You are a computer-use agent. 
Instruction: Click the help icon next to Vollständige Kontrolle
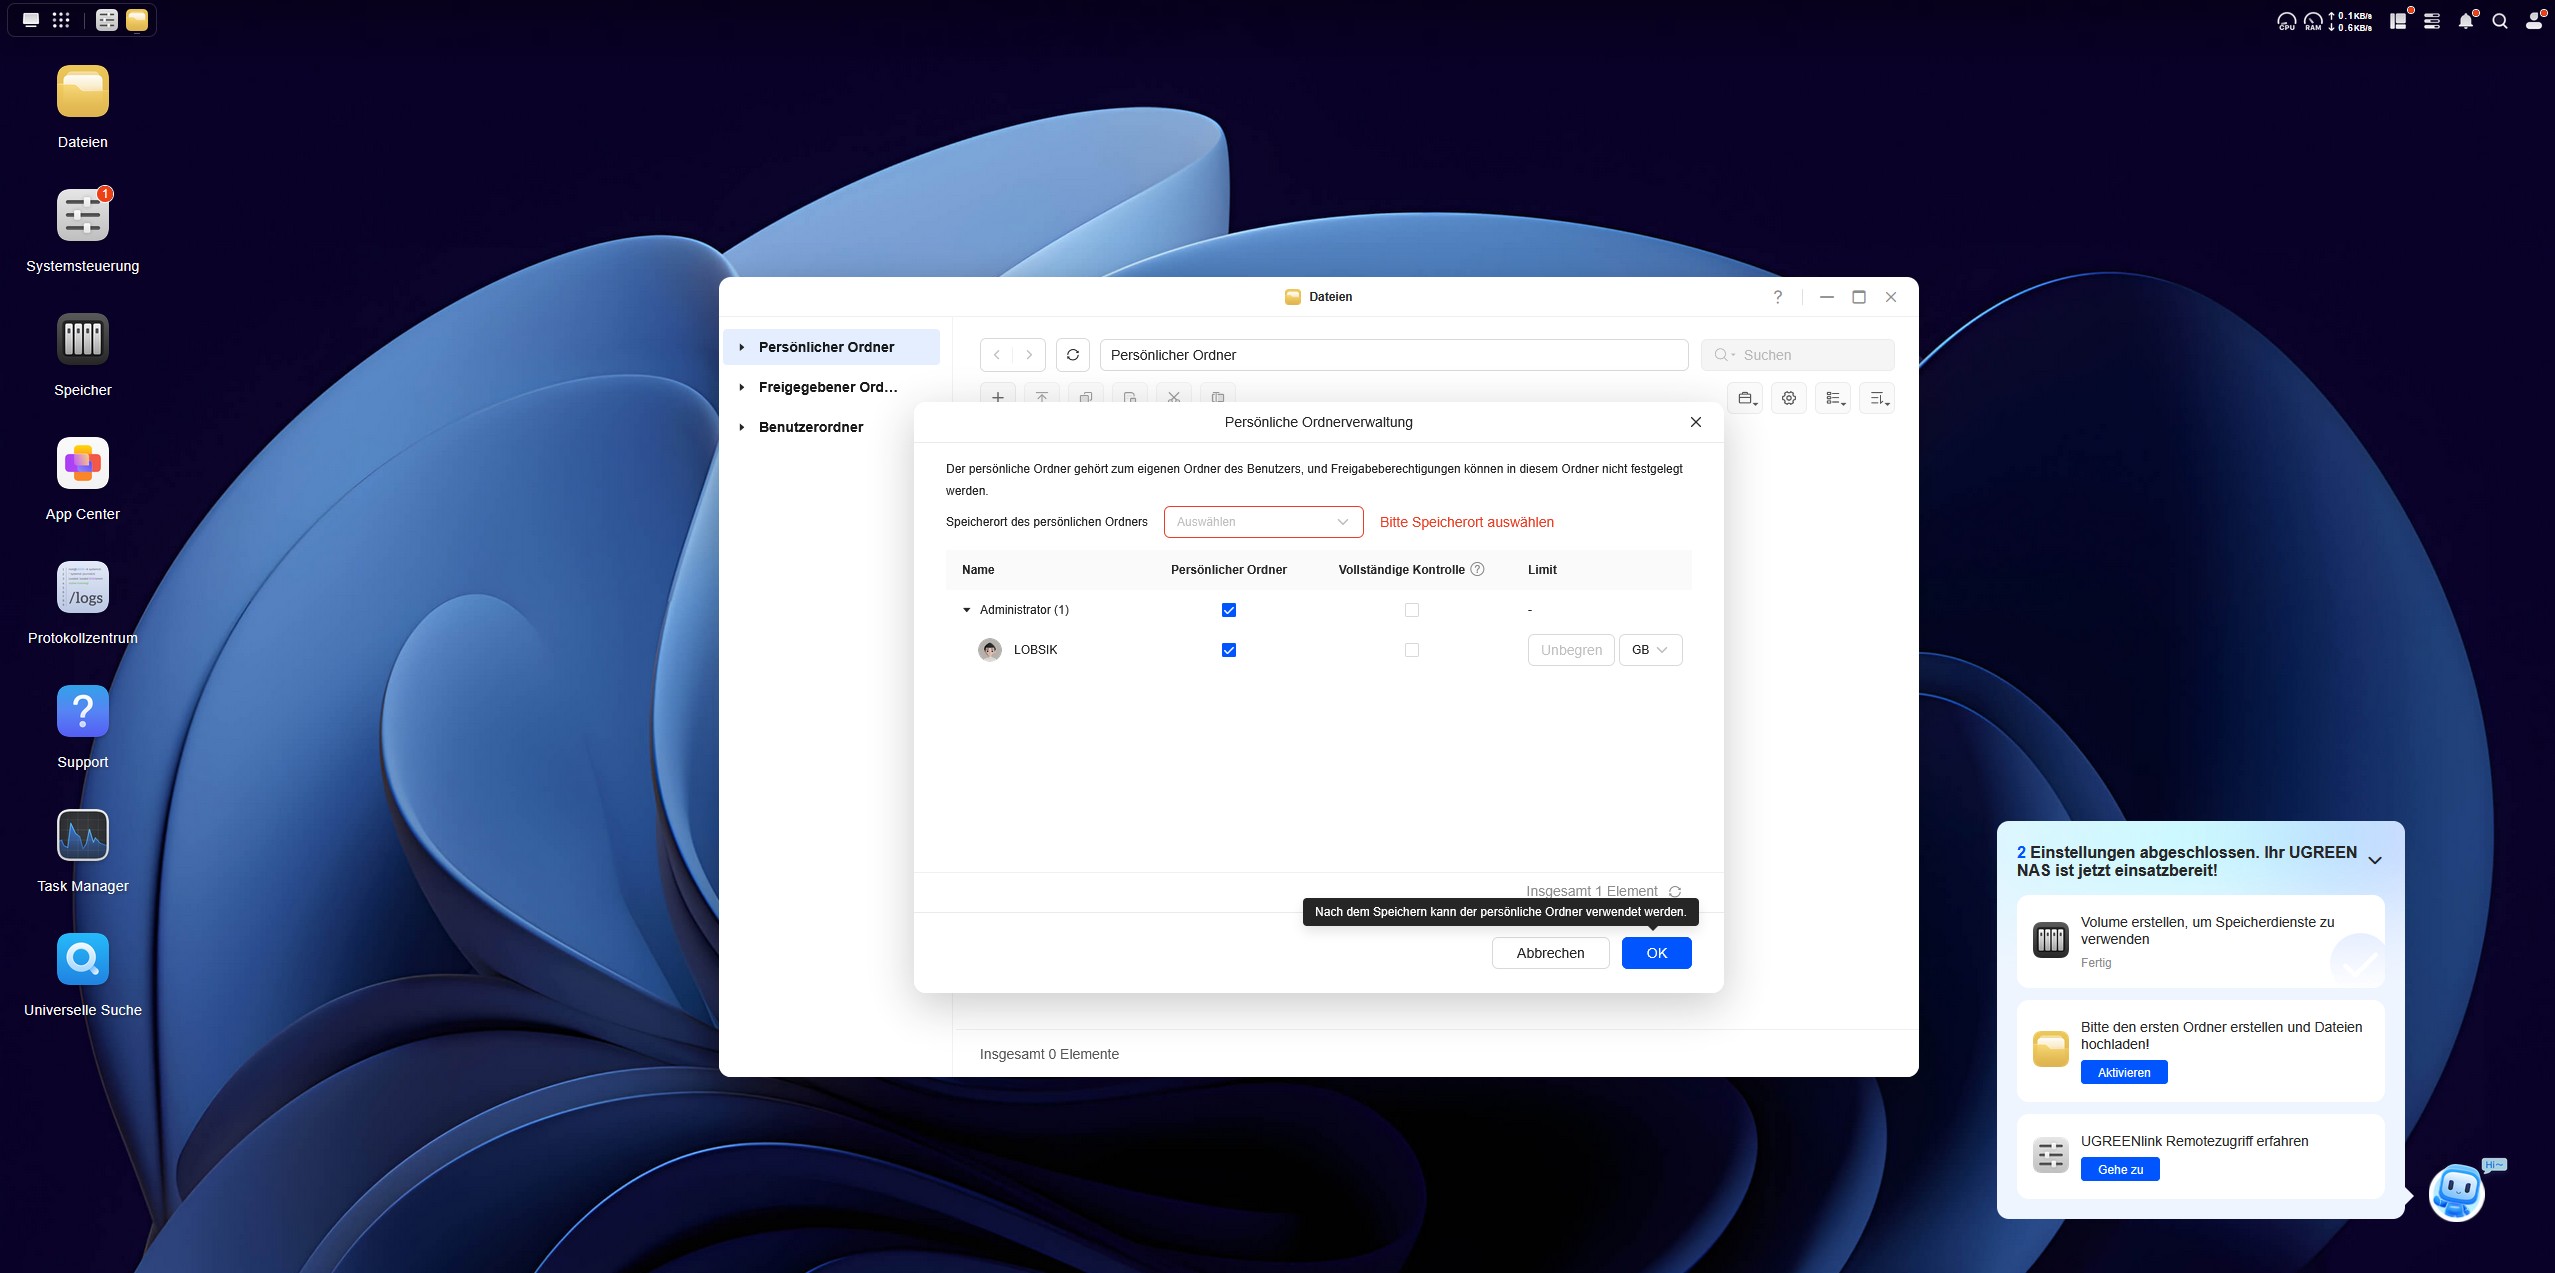click(x=1477, y=569)
